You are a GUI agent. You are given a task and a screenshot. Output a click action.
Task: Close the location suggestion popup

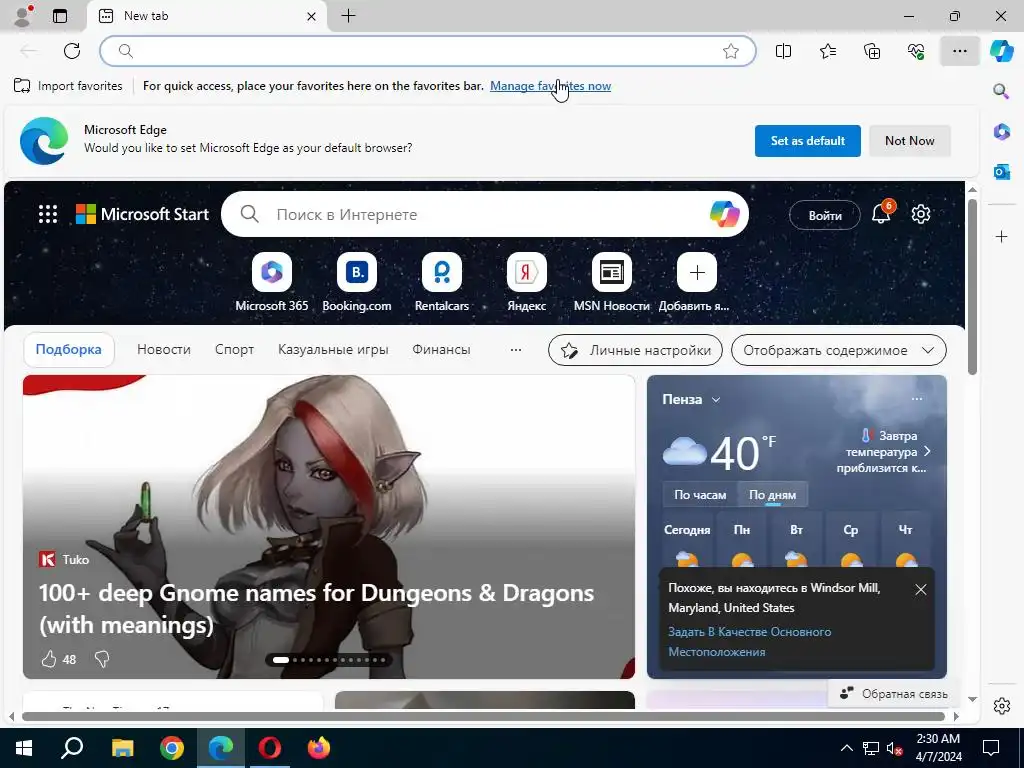[x=921, y=590]
